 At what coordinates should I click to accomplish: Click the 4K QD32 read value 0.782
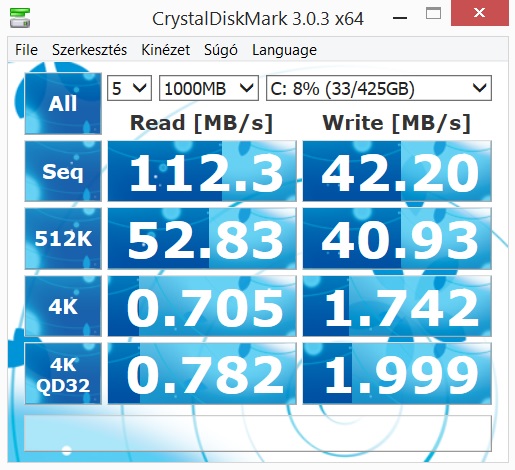[202, 373]
